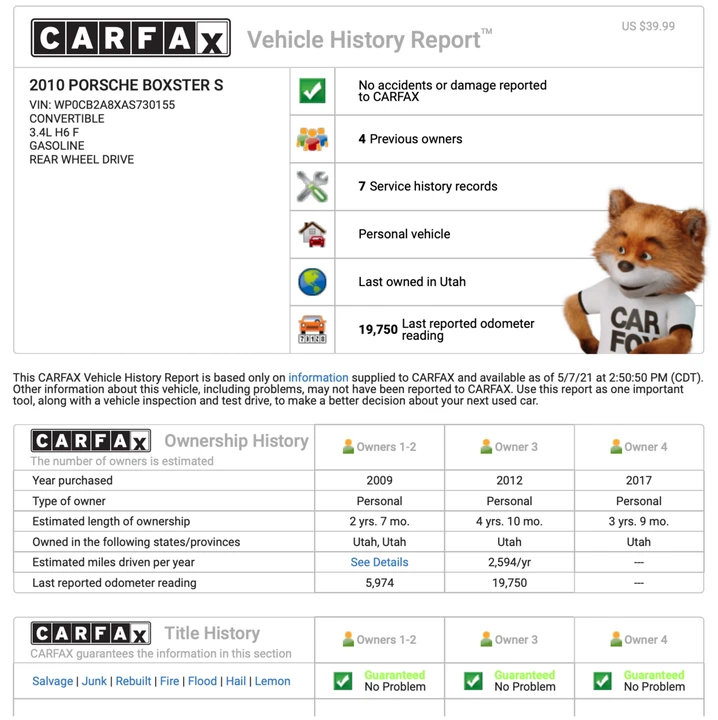
Task: Click the CONVERTIBLE body style text
Action: pos(67,118)
